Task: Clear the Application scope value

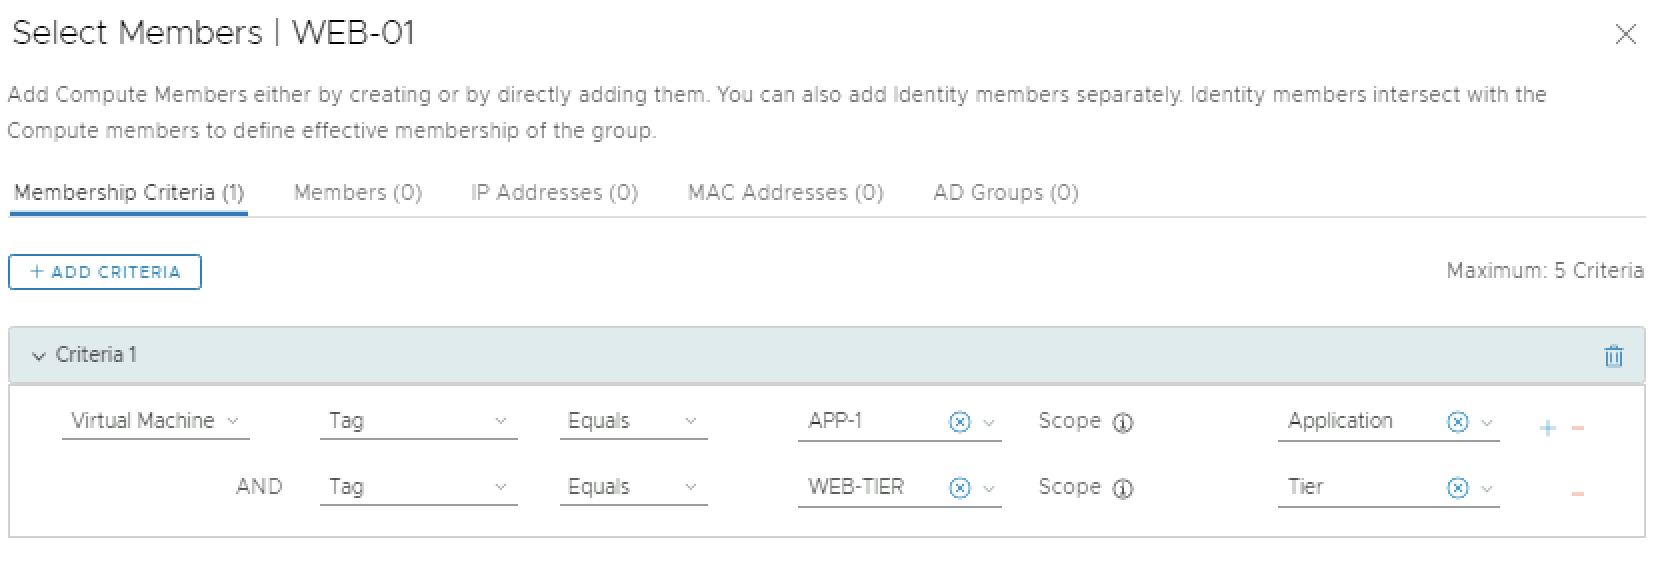Action: [x=1457, y=422]
